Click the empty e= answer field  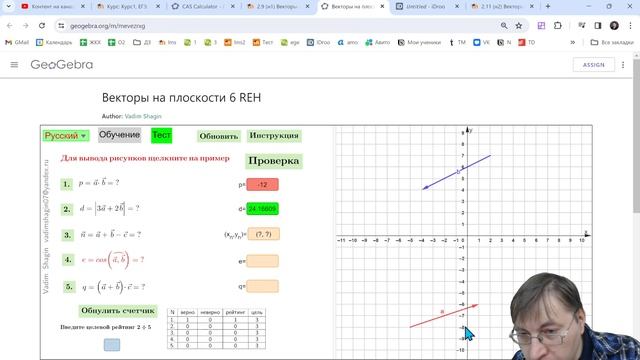(262, 261)
